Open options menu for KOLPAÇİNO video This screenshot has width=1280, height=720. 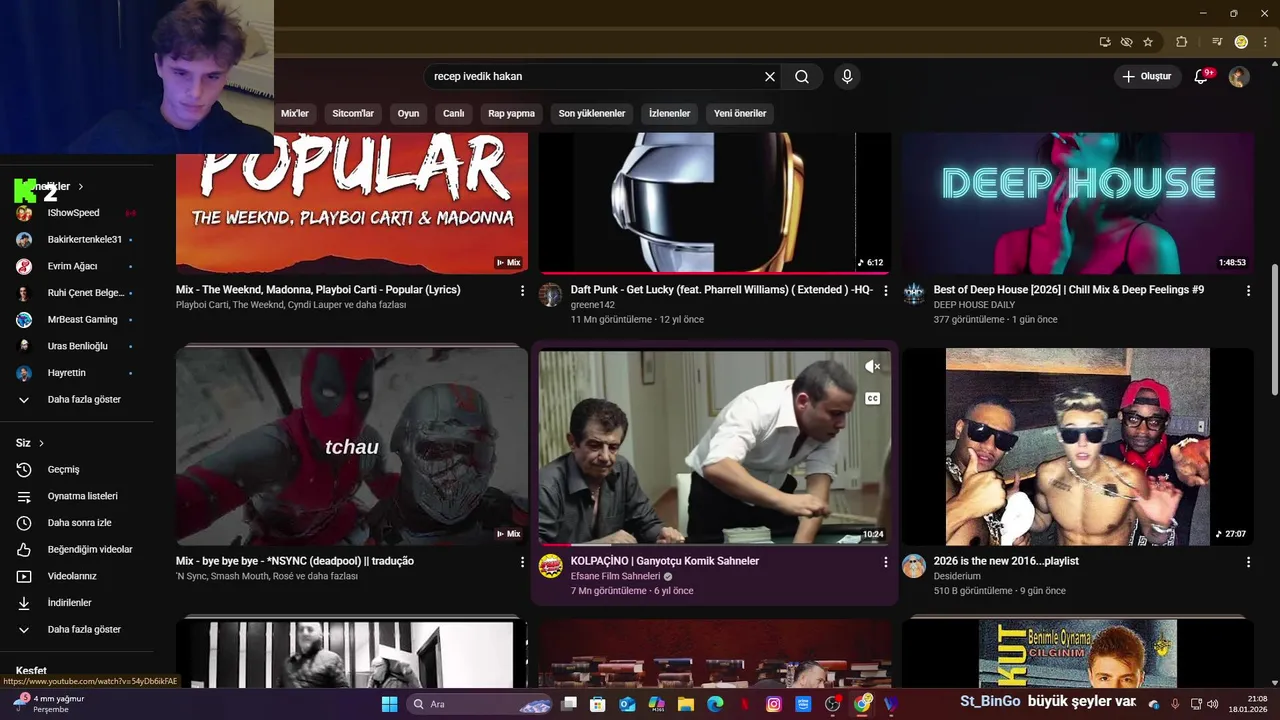885,562
